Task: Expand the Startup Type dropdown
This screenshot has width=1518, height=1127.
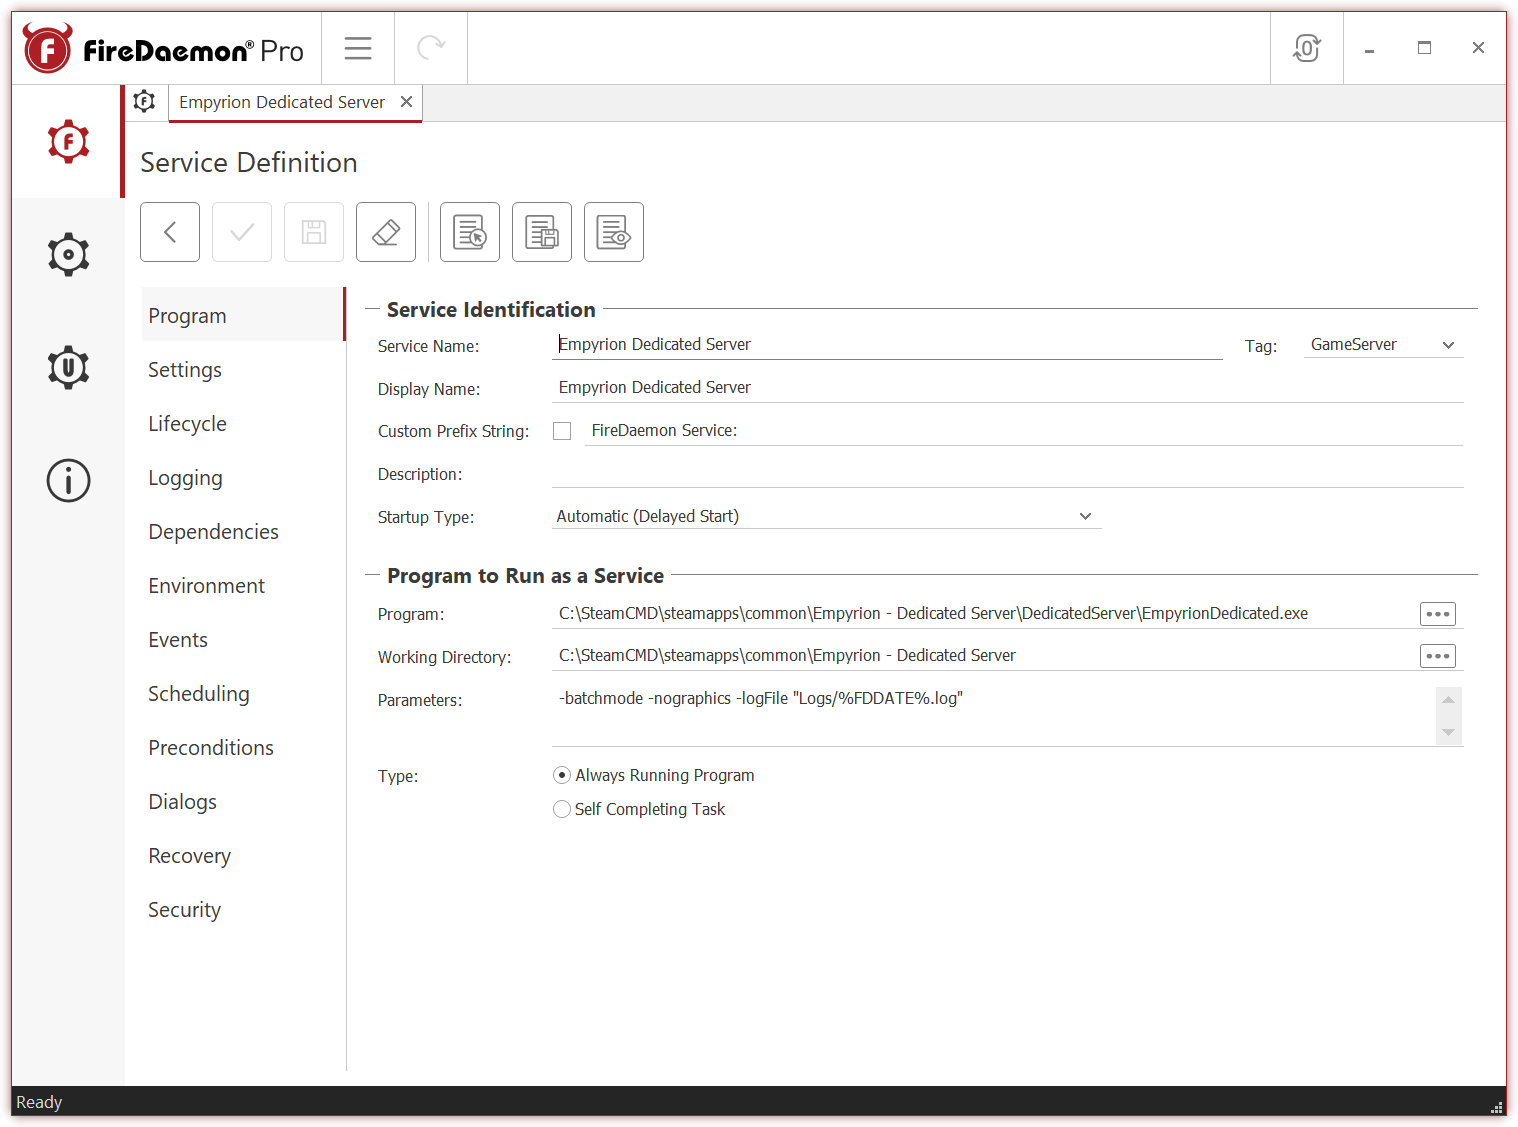Action: pyautogui.click(x=826, y=516)
